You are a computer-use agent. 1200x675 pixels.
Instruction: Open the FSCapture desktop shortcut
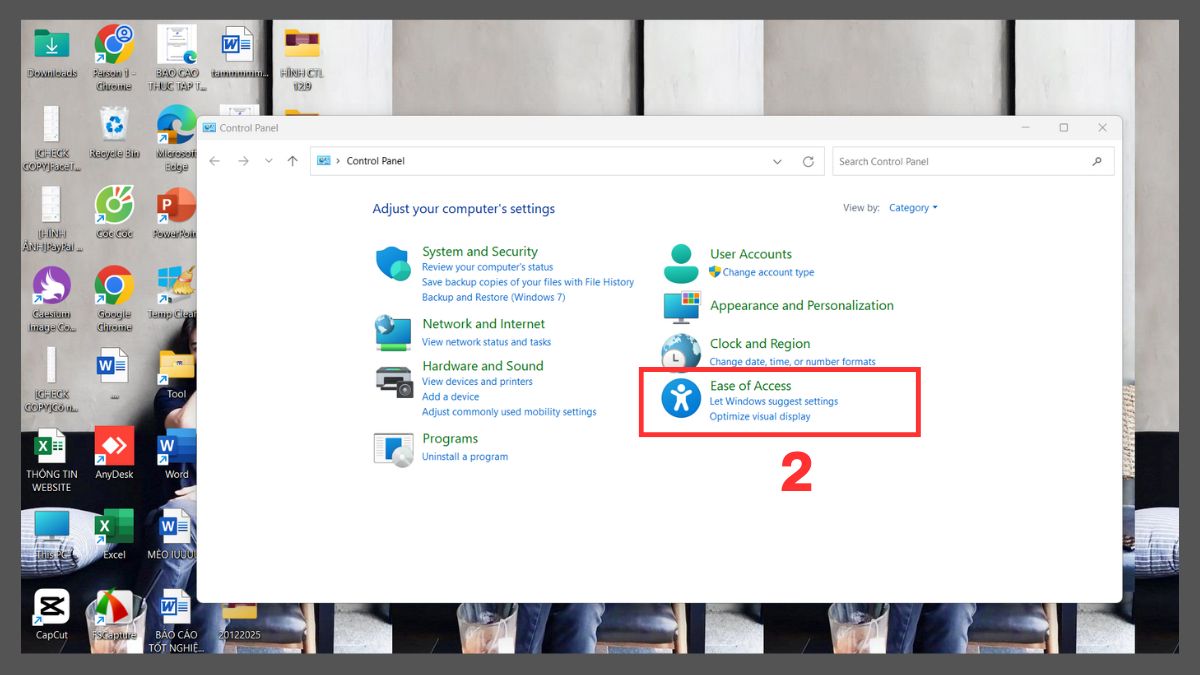[x=114, y=615]
